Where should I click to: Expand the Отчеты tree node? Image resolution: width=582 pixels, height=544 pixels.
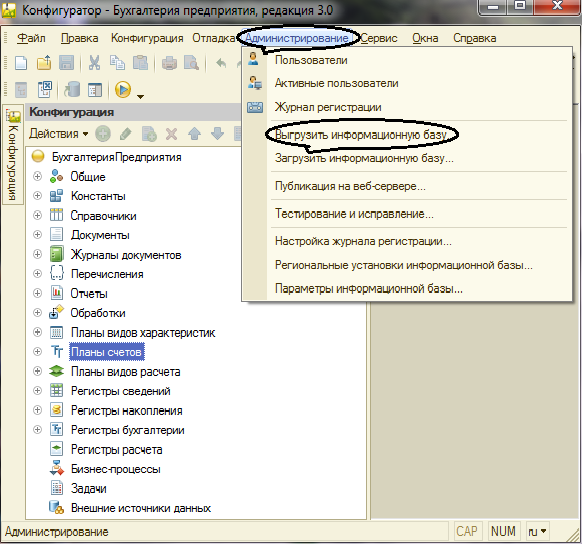[37, 293]
